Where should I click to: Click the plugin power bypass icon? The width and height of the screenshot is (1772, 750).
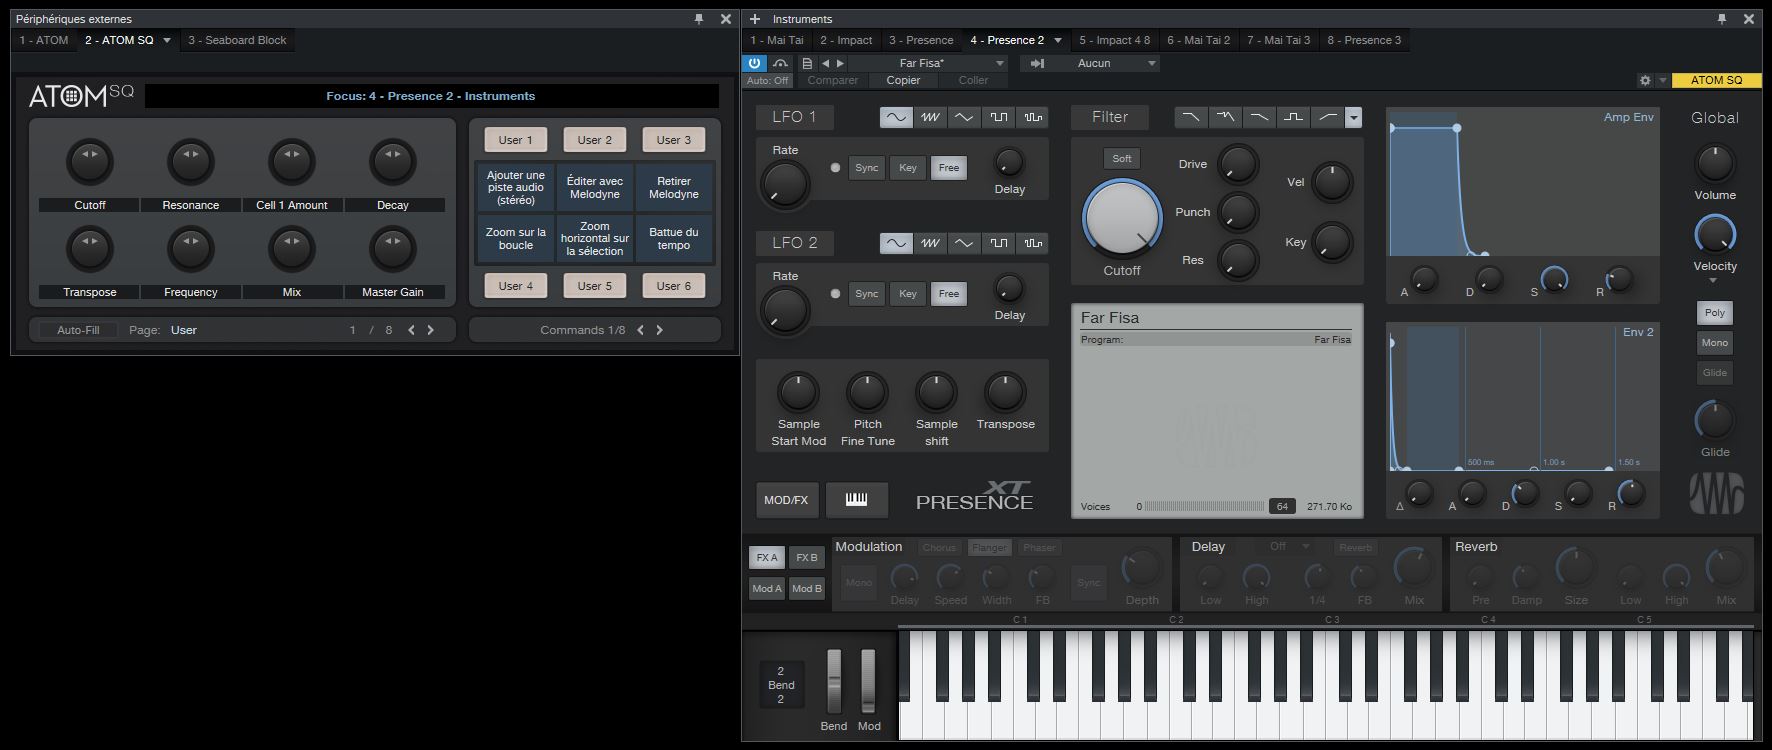coord(755,63)
